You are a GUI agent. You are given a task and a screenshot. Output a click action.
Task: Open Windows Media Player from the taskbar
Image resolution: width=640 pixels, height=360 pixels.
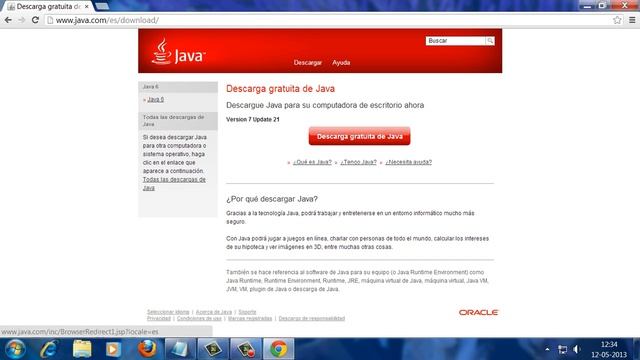pos(113,349)
